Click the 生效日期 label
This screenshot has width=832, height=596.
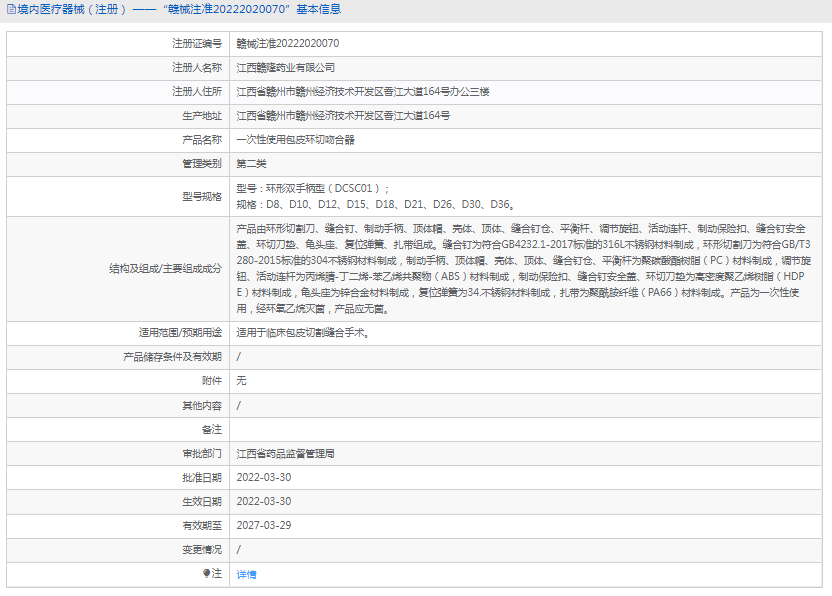(202, 502)
